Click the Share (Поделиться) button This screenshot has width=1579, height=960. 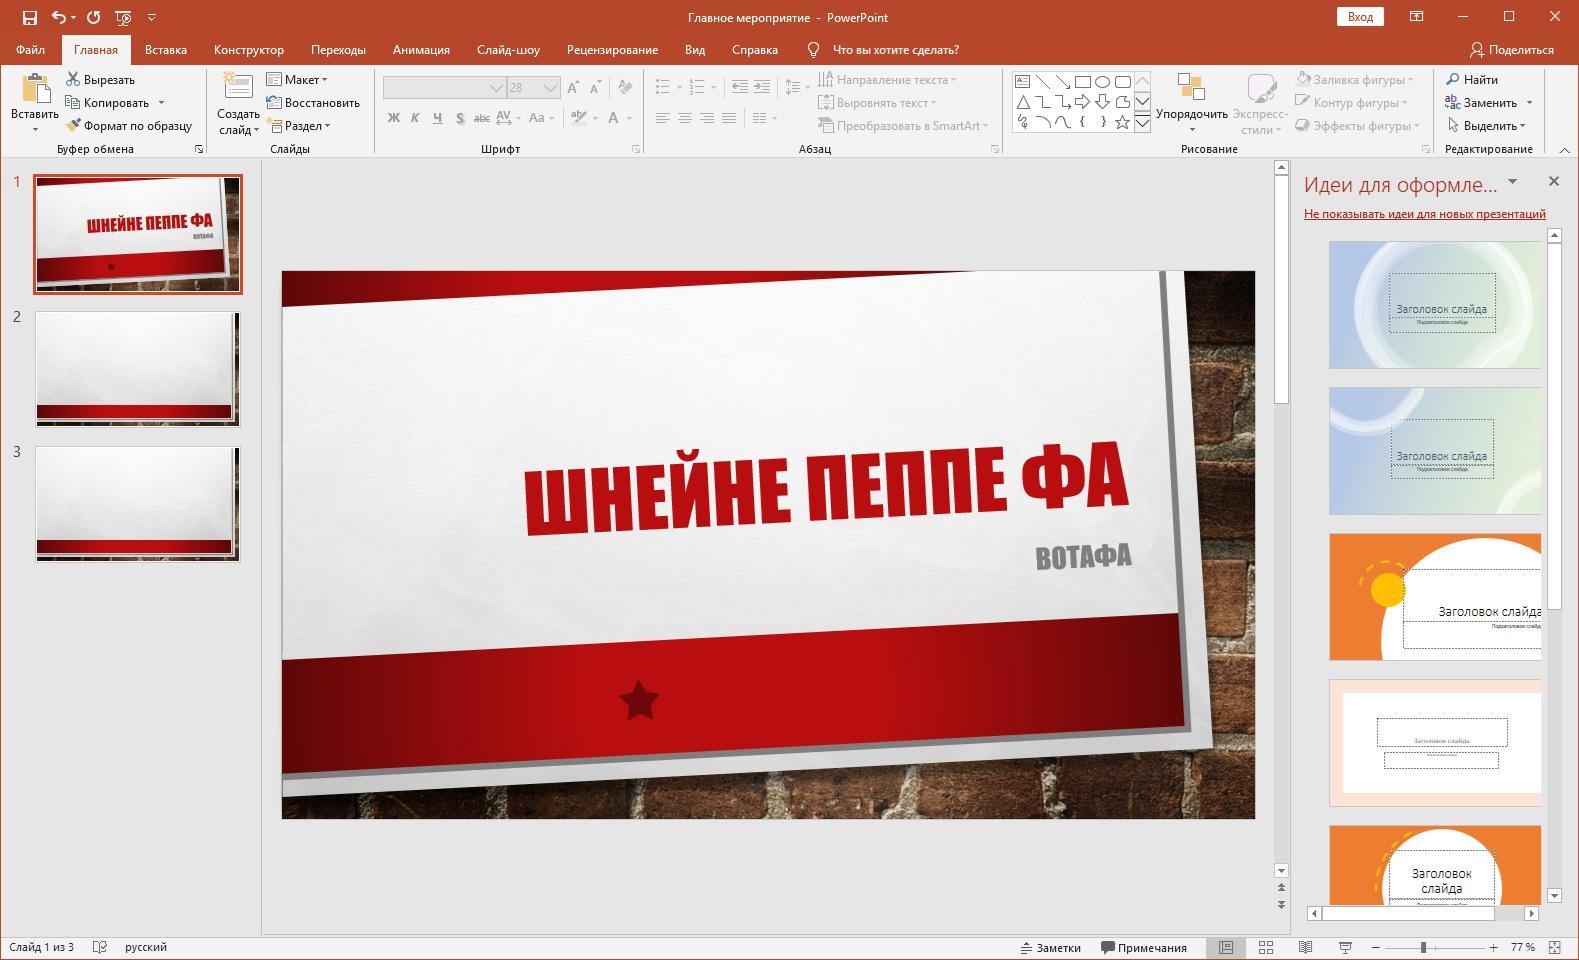pyautogui.click(x=1511, y=50)
